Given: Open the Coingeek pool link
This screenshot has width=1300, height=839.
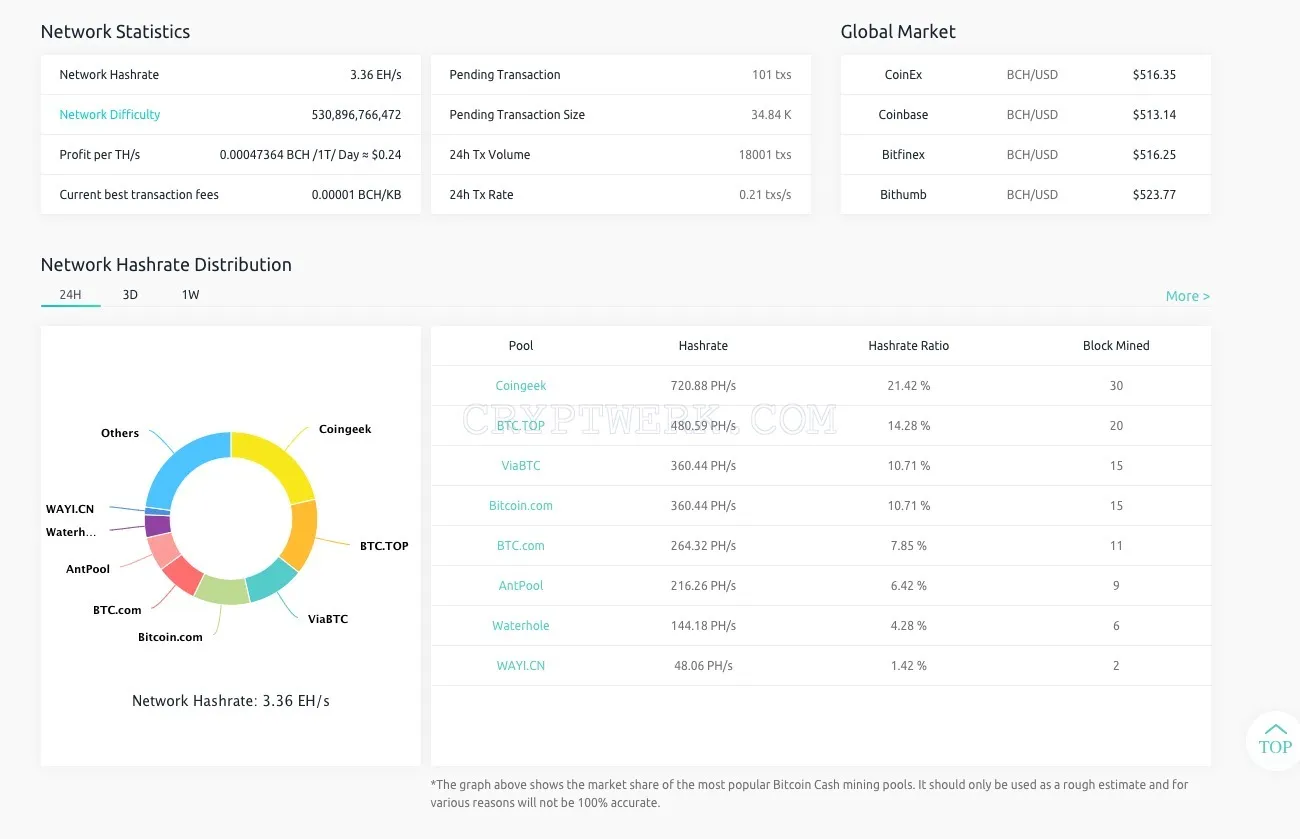Looking at the screenshot, I should (521, 386).
